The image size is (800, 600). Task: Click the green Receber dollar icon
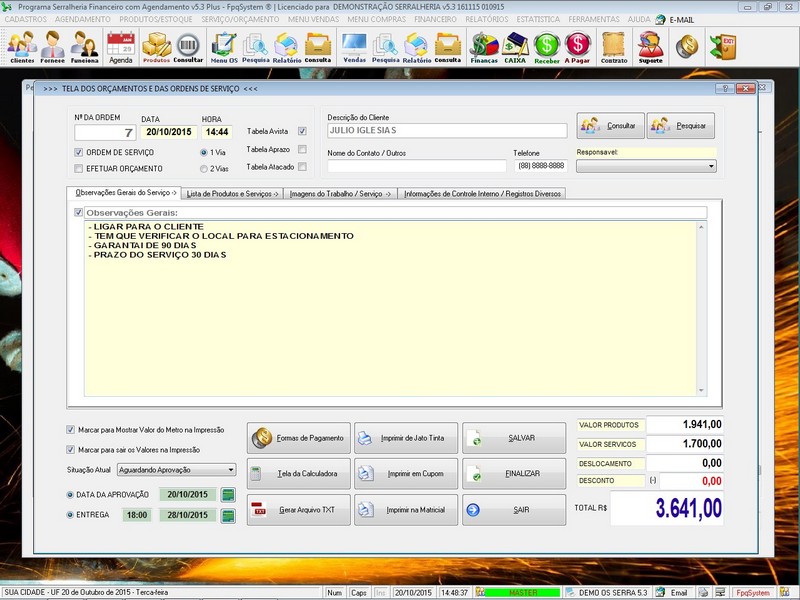point(547,47)
